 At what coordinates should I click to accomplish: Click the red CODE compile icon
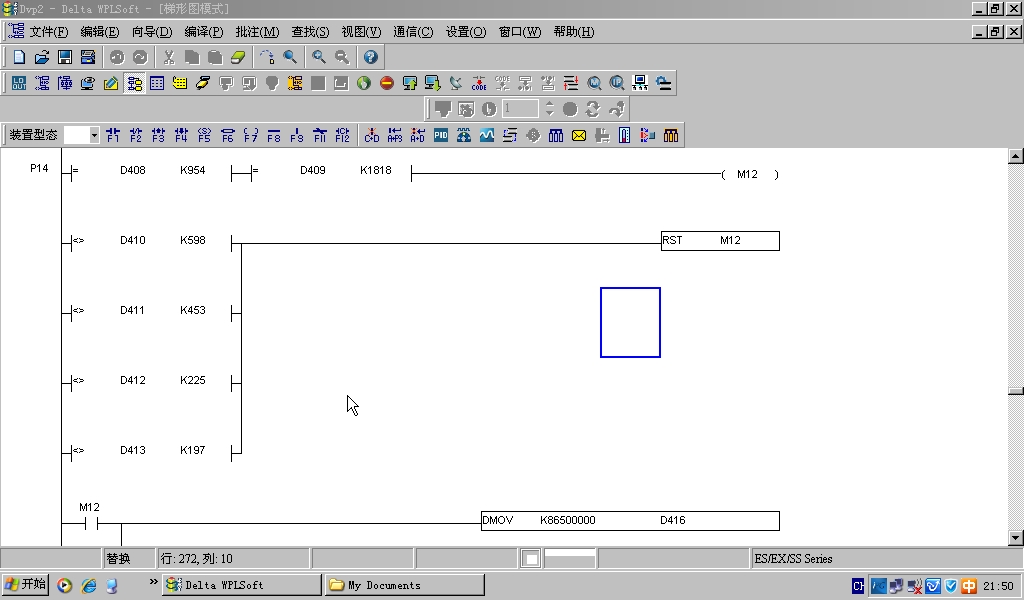479,83
